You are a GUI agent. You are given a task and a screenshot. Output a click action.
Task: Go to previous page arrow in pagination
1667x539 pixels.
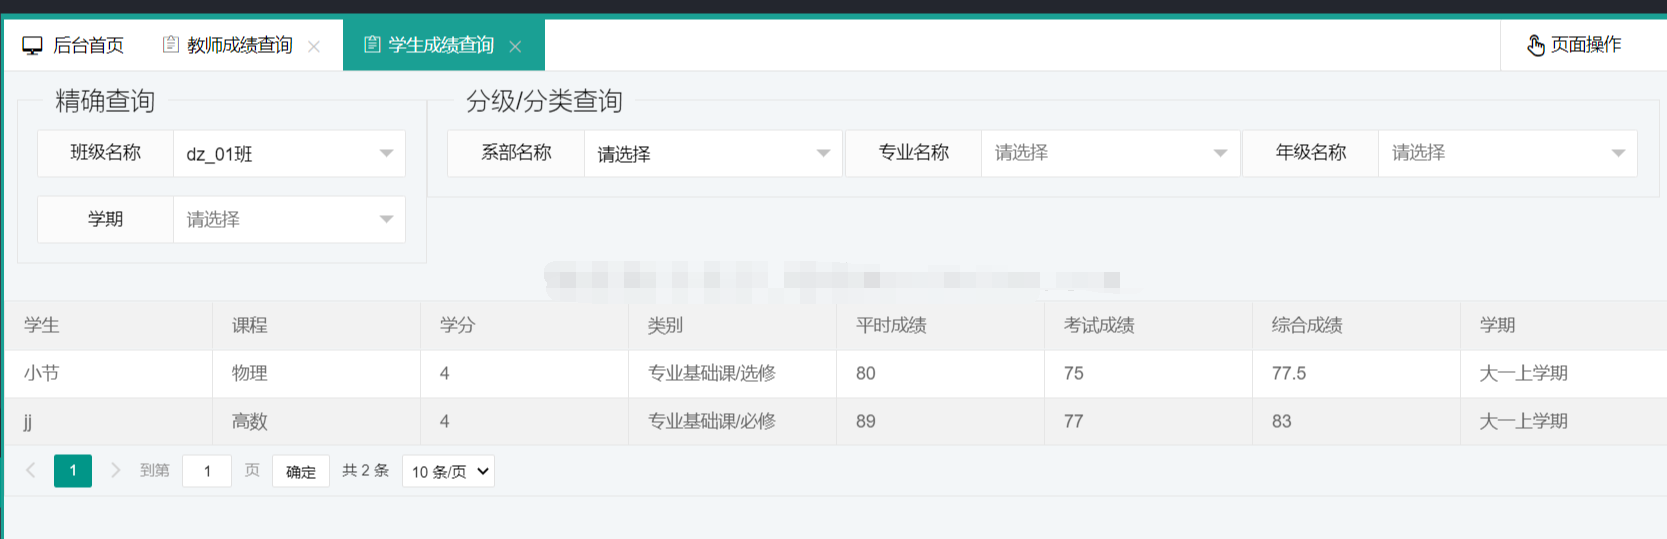pos(31,470)
